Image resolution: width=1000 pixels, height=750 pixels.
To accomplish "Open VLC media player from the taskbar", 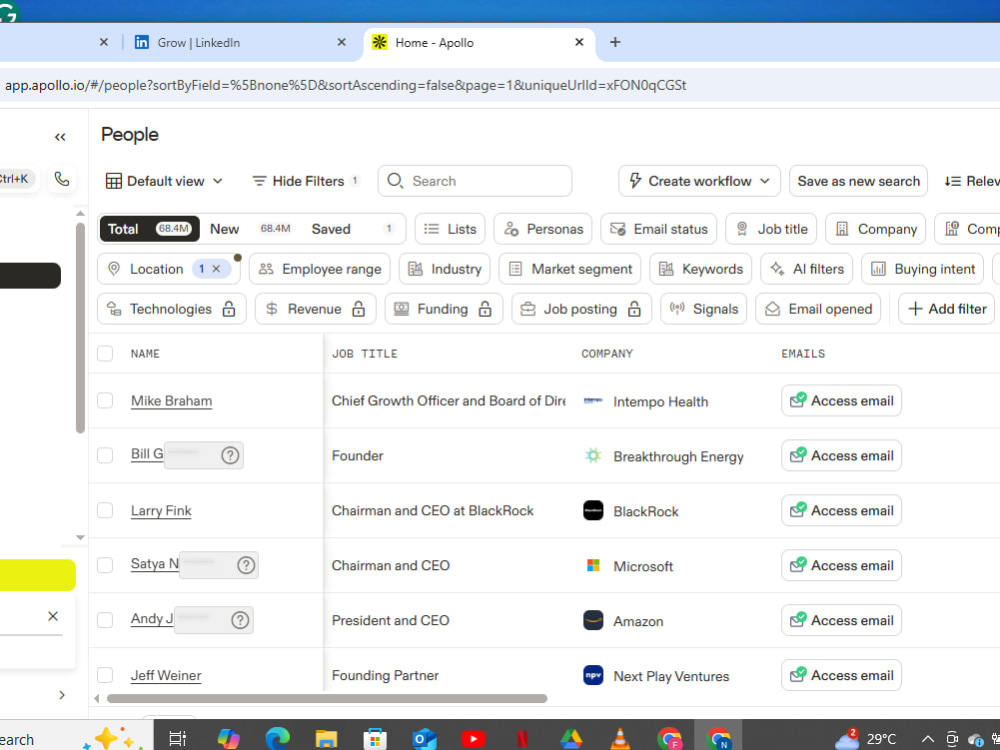I will point(619,739).
